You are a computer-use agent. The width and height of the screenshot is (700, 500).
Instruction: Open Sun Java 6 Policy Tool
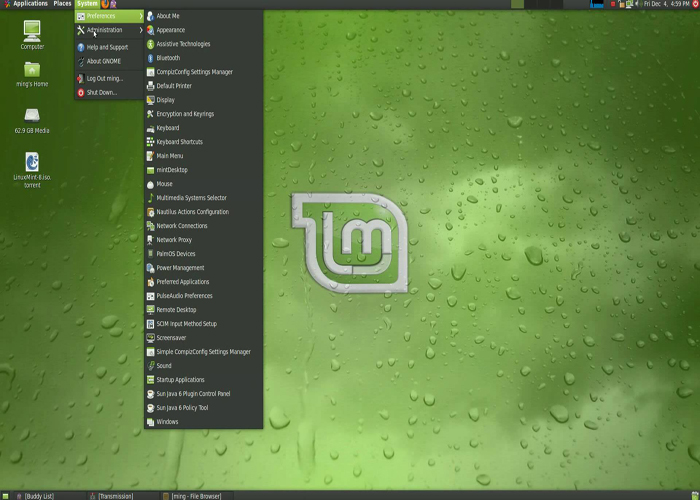click(x=203, y=408)
